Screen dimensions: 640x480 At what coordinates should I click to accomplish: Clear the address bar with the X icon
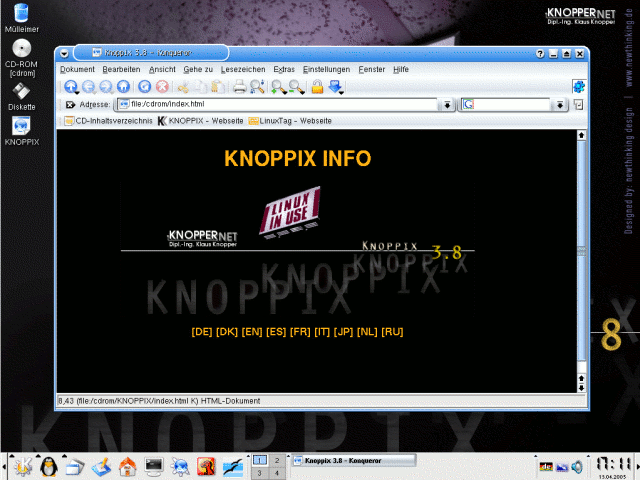70,105
